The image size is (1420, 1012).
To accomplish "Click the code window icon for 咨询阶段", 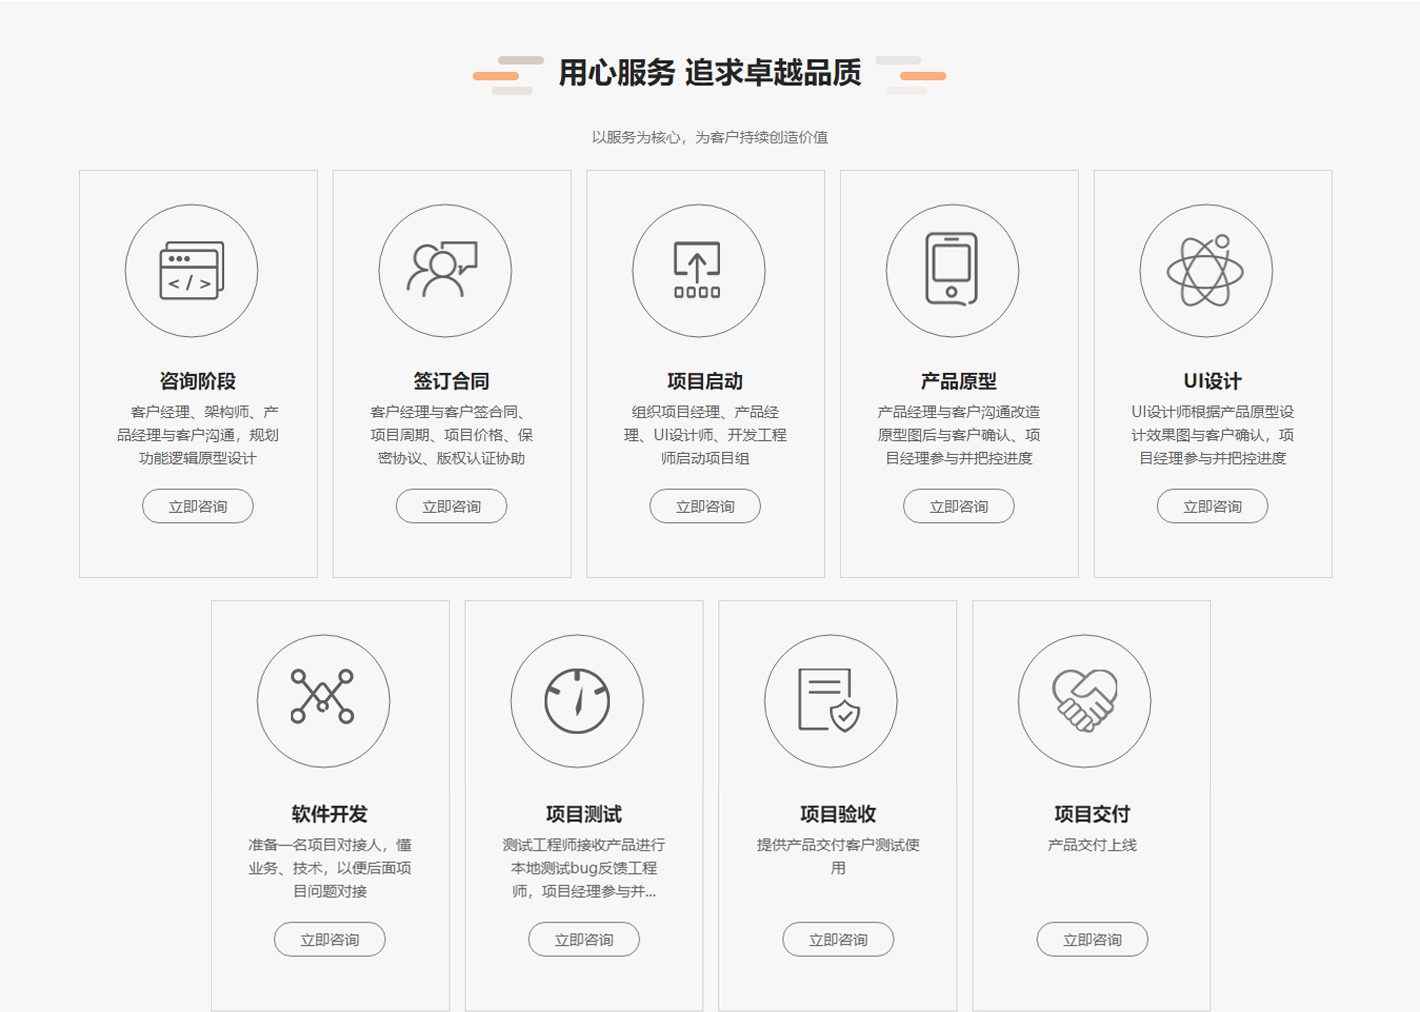I will (x=191, y=271).
